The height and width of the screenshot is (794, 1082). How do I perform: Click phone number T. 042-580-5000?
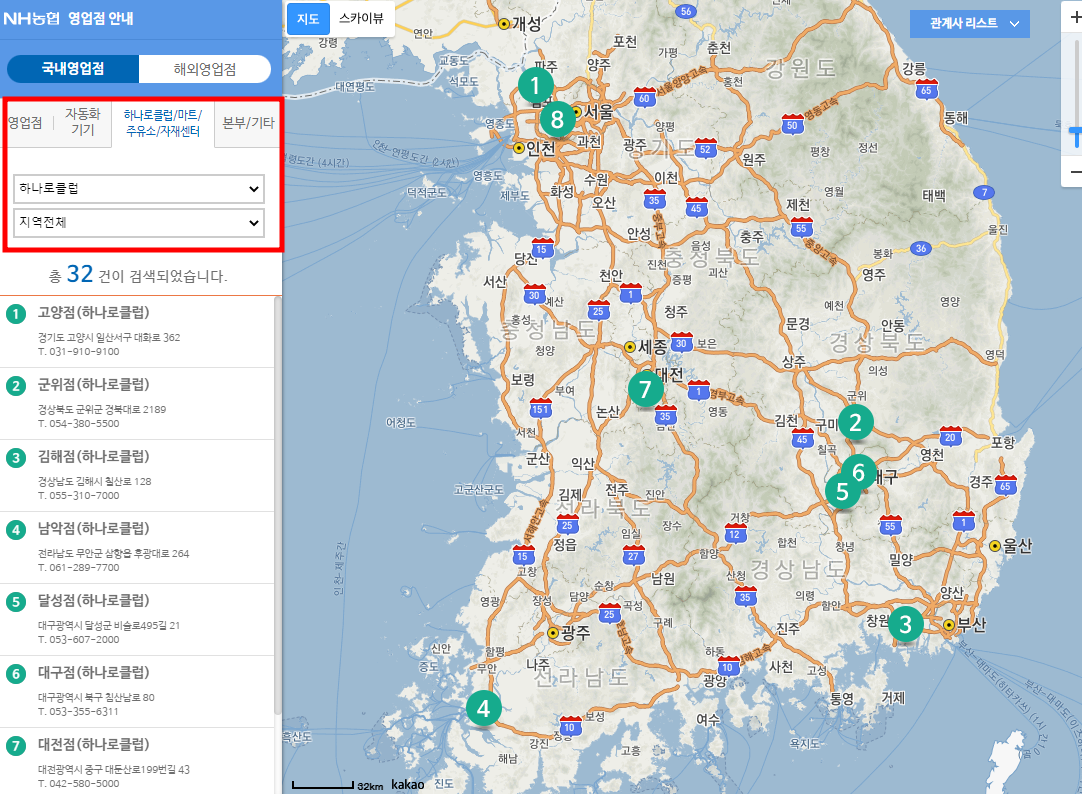79,784
